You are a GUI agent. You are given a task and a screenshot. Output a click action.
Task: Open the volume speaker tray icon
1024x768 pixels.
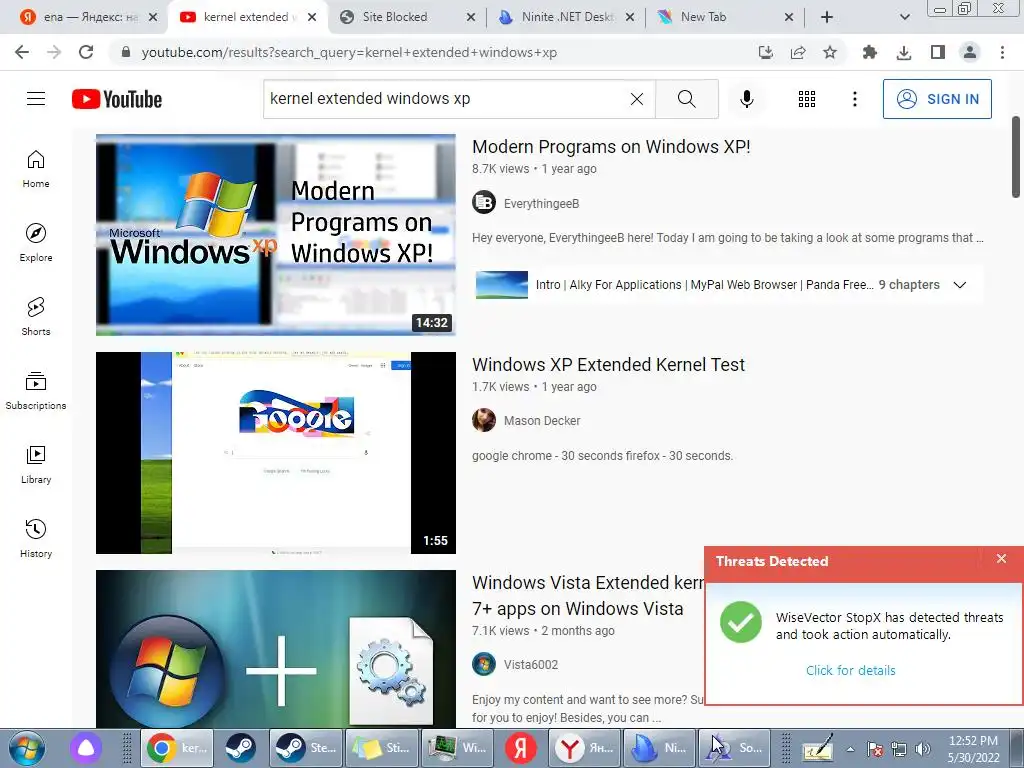923,749
